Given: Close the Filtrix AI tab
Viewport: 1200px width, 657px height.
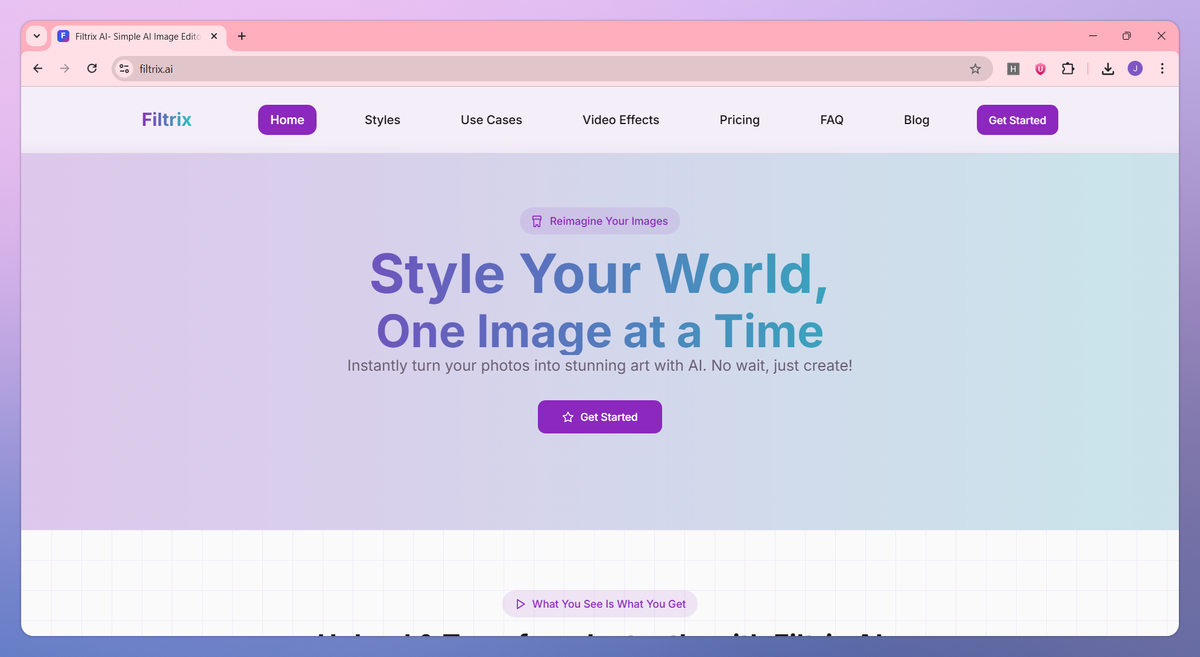Looking at the screenshot, I should click(213, 36).
